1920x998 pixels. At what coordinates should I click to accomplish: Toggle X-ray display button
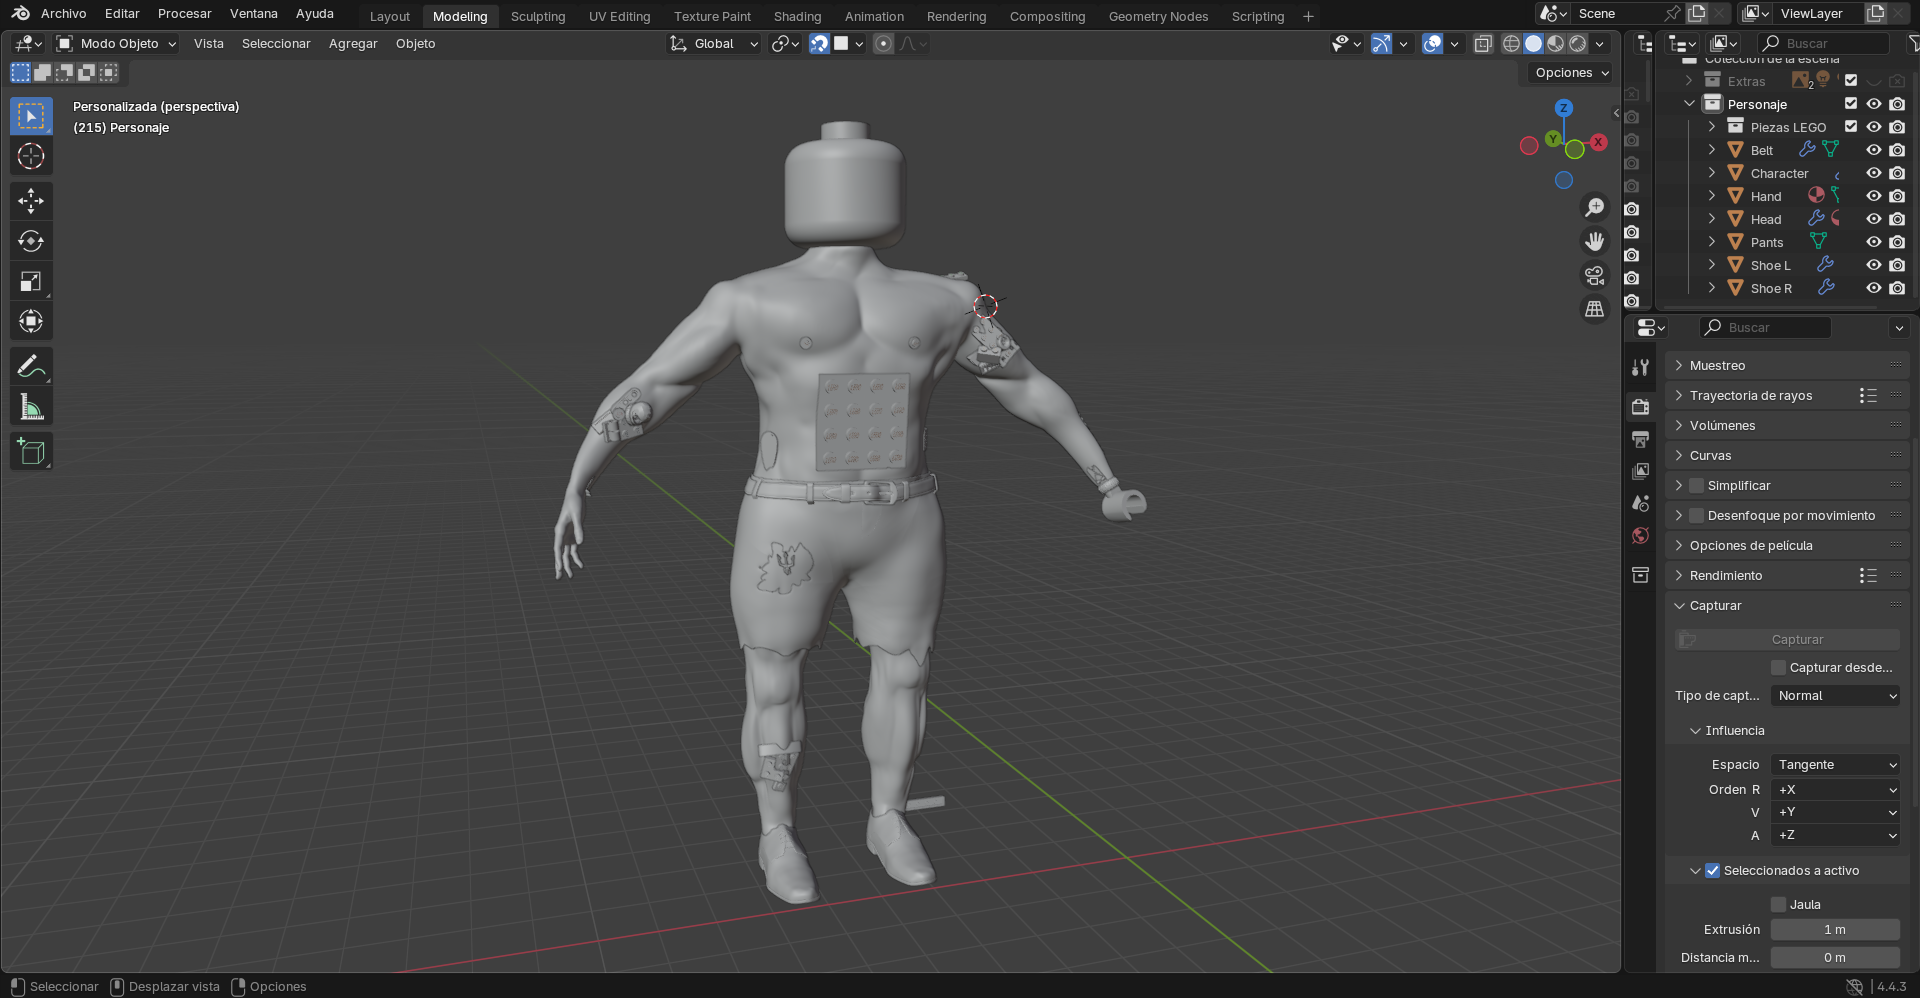1483,44
